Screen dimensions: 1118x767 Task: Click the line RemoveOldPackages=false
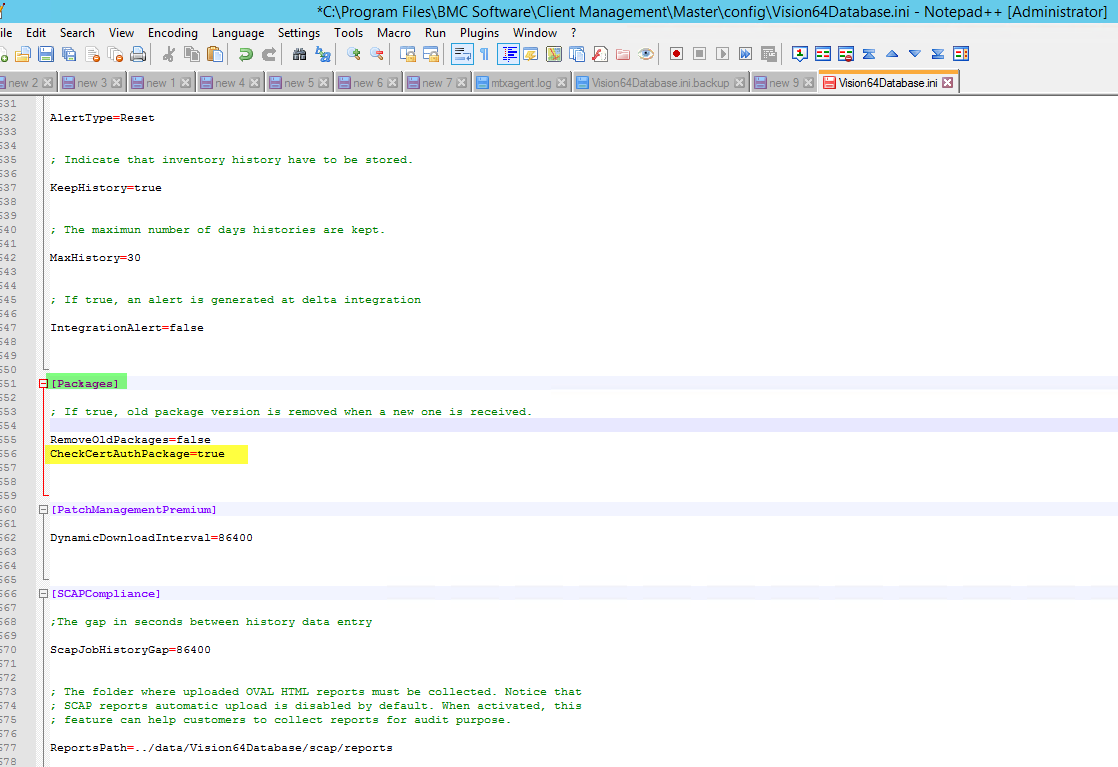coord(130,440)
